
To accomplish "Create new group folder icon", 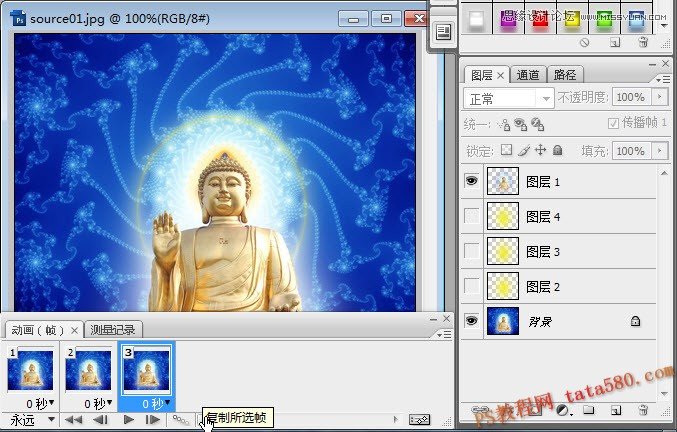I will 588,410.
